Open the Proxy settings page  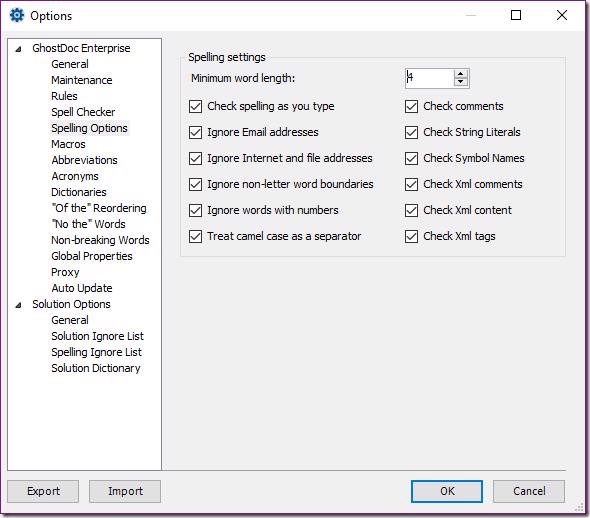[65, 272]
